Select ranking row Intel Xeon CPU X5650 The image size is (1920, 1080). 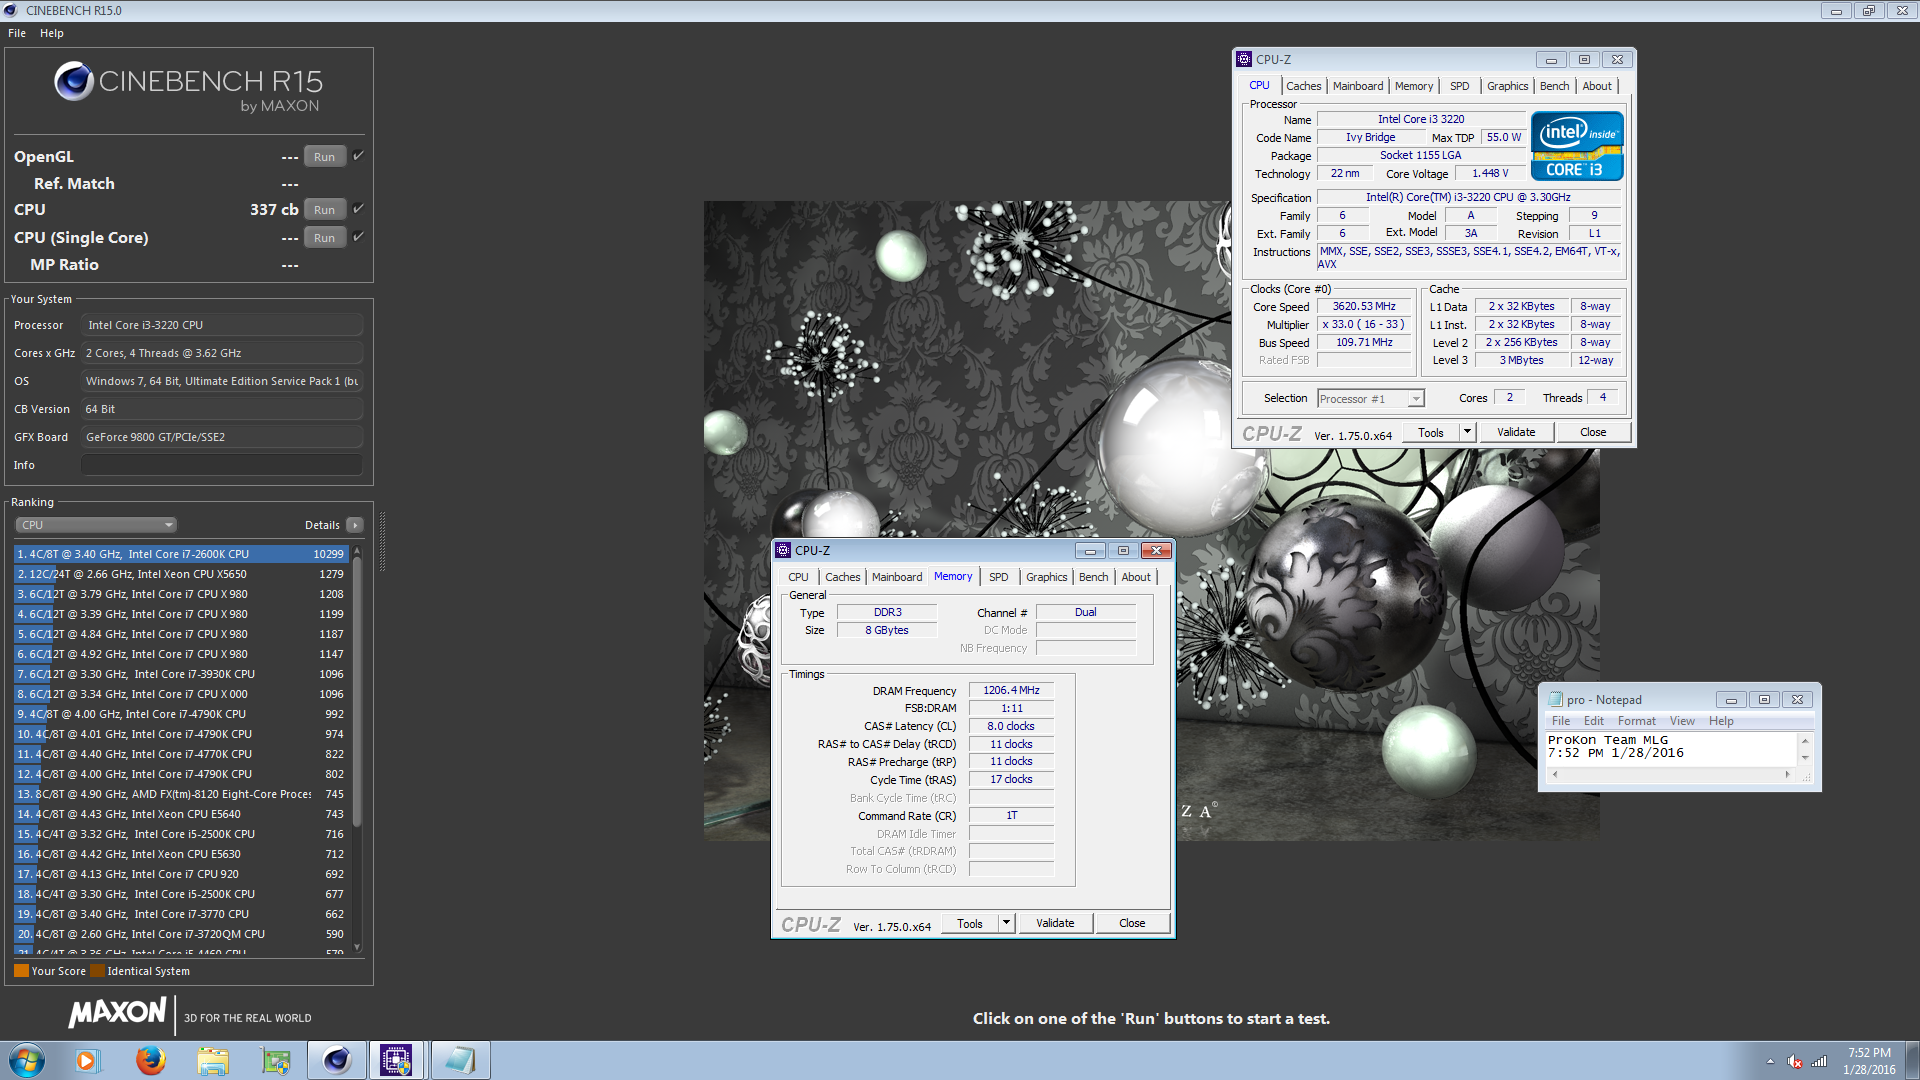(x=180, y=574)
